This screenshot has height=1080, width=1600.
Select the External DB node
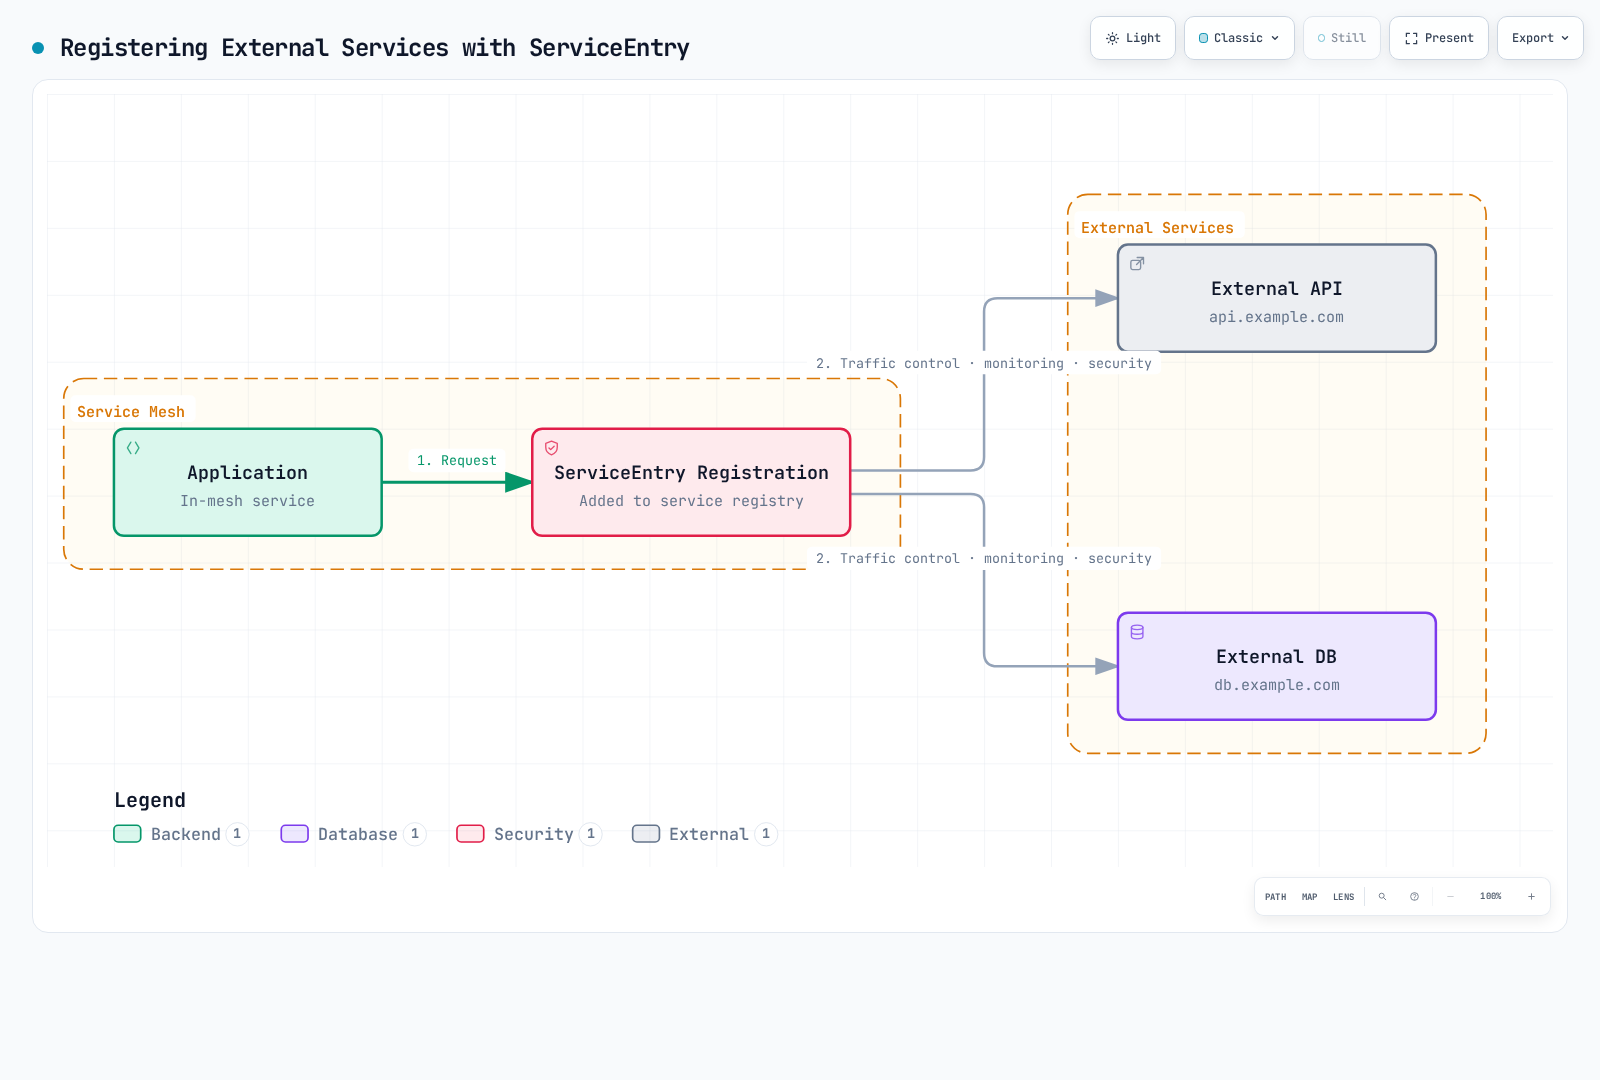pos(1277,667)
